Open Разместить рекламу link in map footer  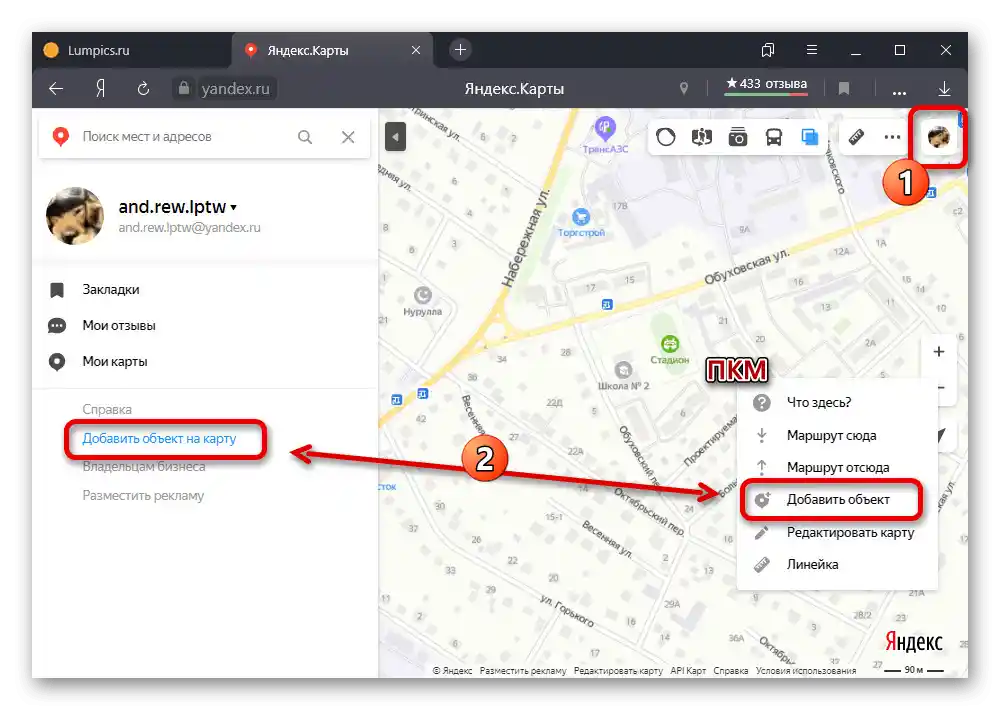click(523, 670)
